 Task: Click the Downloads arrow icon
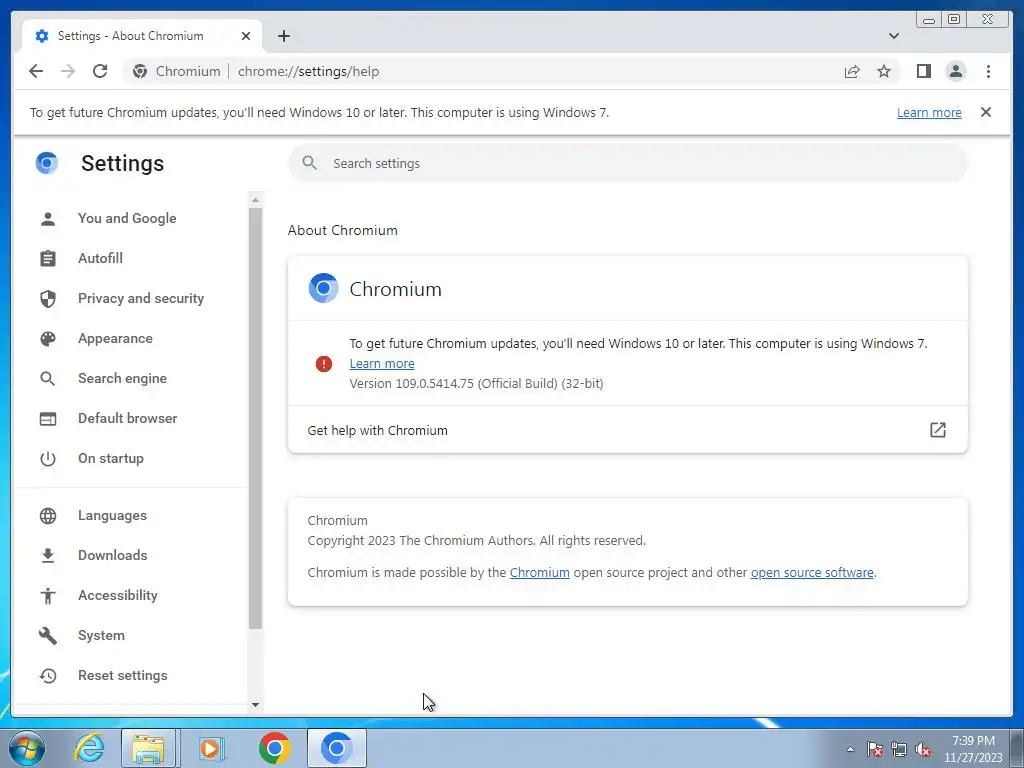click(x=48, y=556)
